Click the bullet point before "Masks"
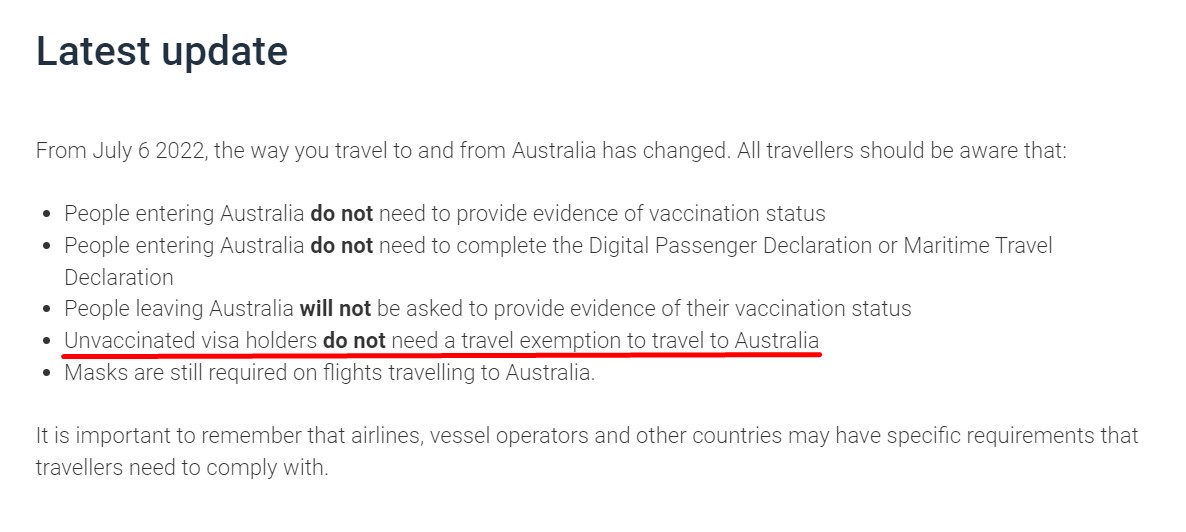Screen dimensions: 1186x532 tap(47, 374)
